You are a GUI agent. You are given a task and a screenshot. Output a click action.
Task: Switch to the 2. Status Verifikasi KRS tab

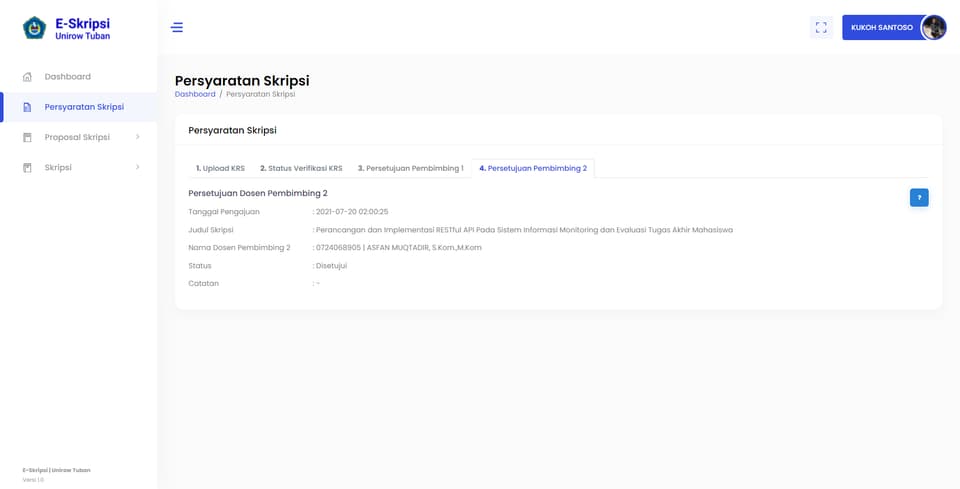click(301, 168)
